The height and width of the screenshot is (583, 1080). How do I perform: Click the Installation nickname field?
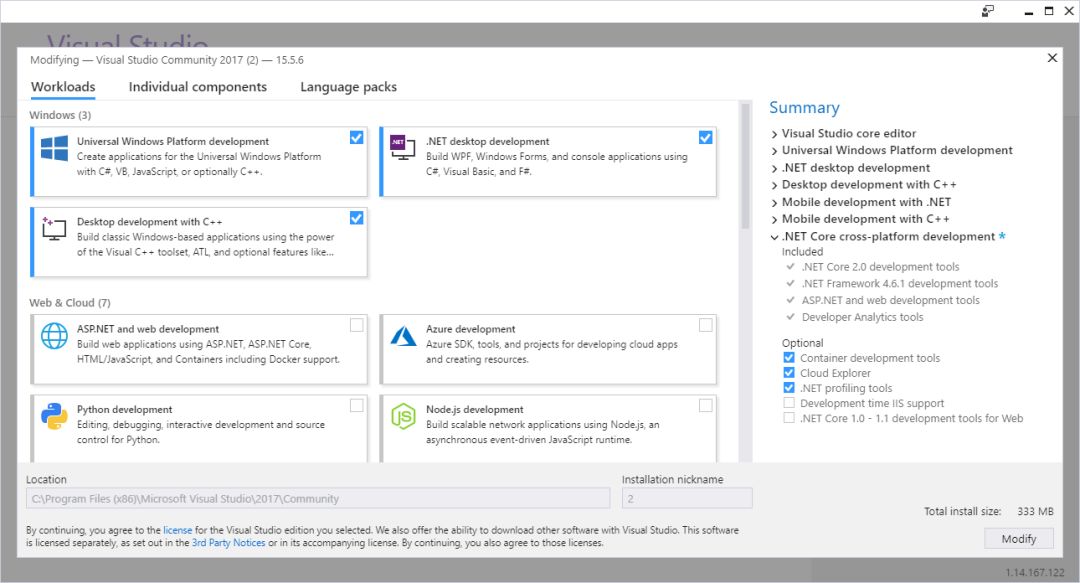687,498
